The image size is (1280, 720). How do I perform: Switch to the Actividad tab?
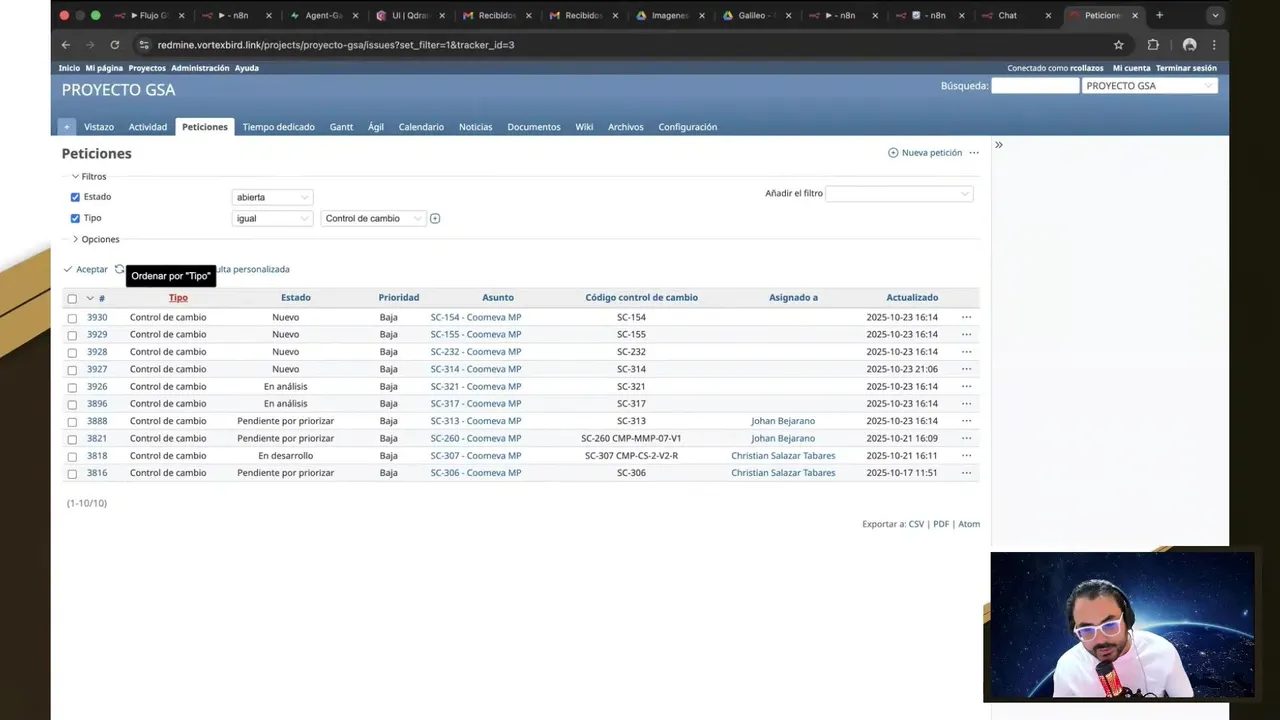click(x=148, y=127)
